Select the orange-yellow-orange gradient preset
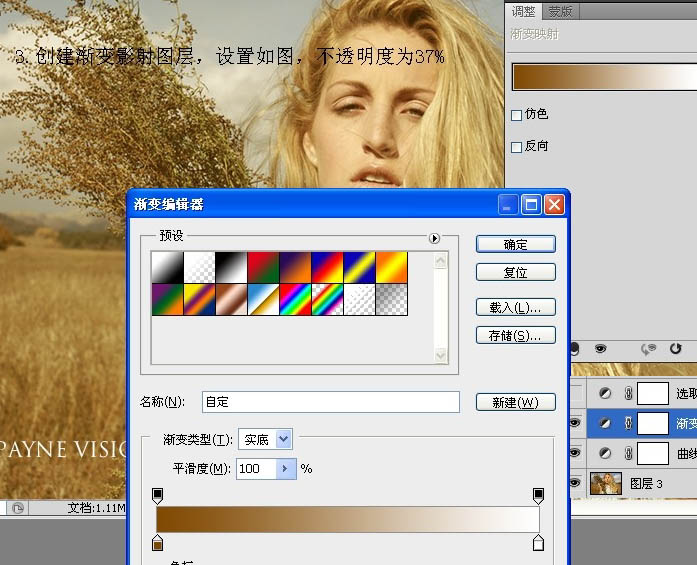This screenshot has width=697, height=565. point(391,267)
